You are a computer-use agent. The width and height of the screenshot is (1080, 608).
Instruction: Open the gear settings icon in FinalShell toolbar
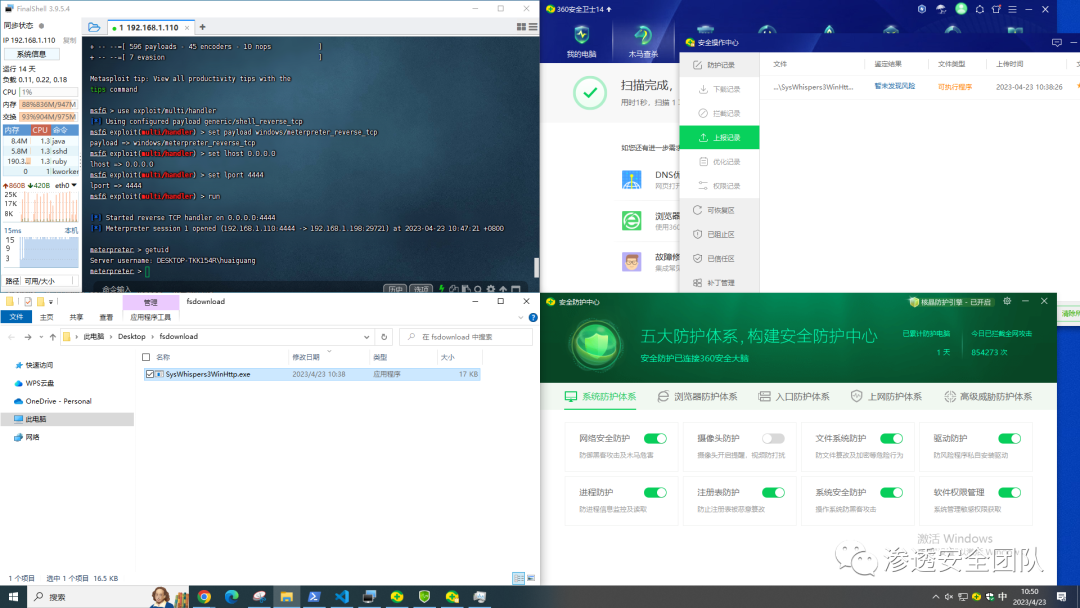(490, 289)
